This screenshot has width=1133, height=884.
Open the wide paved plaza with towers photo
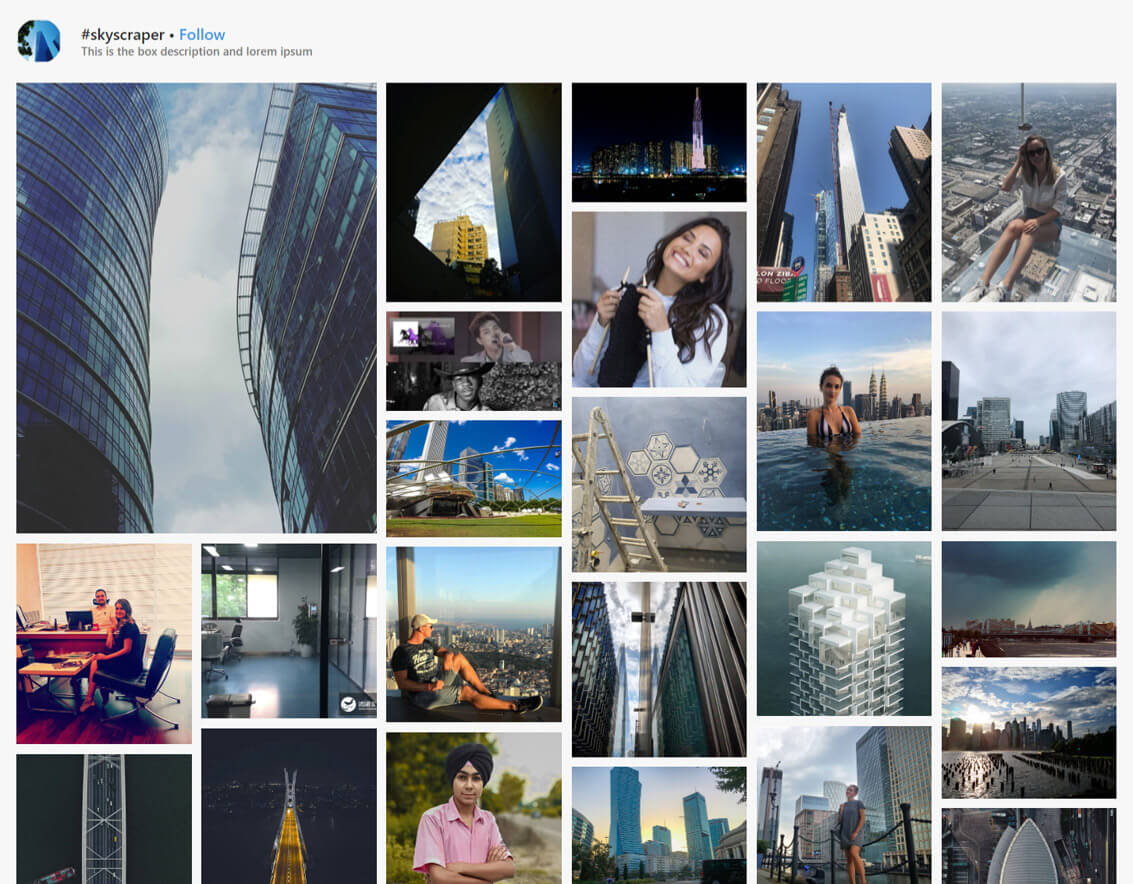click(1029, 421)
